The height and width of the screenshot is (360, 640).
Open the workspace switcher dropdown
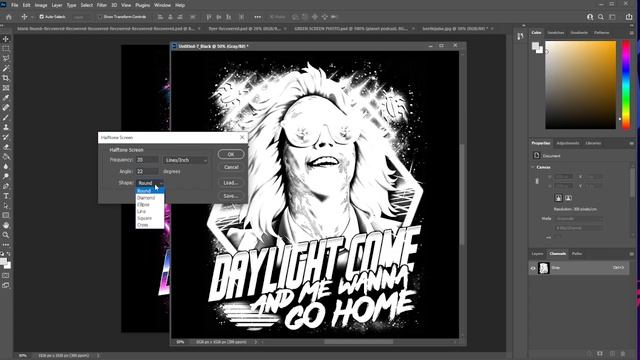(x=613, y=17)
